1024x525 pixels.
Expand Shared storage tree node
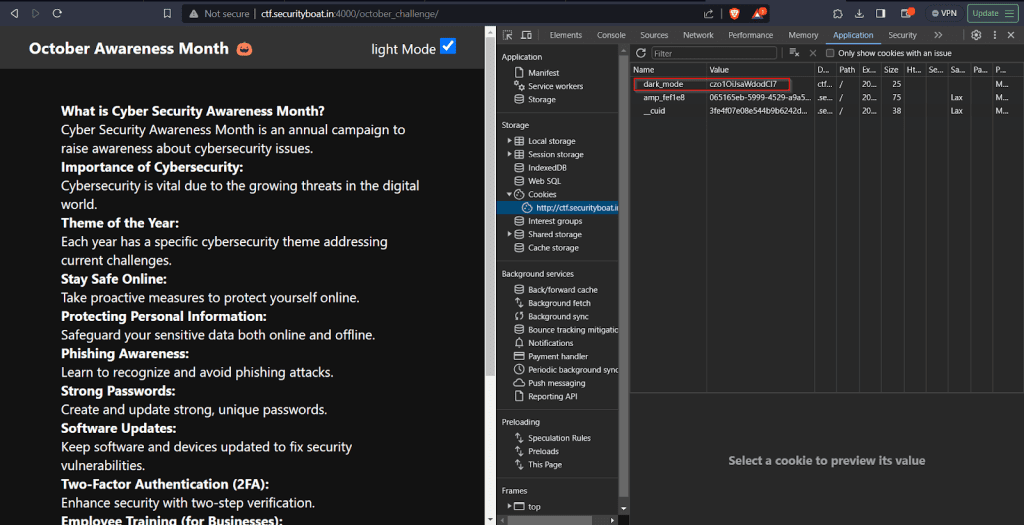click(509, 234)
